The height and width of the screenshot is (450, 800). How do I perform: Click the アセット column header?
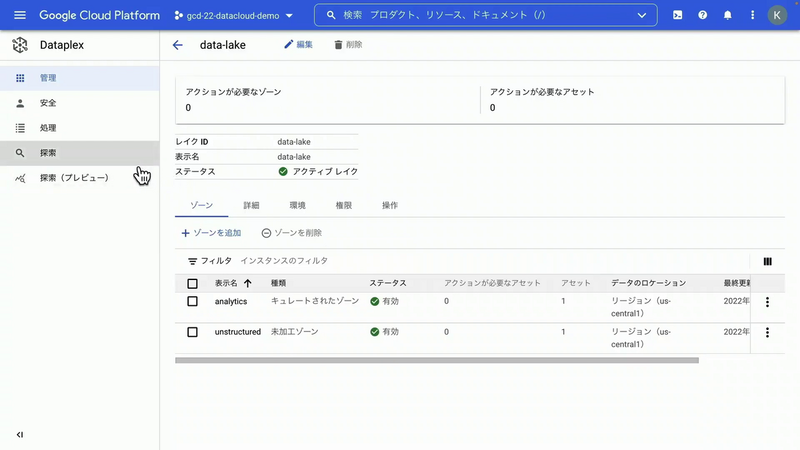(576, 283)
